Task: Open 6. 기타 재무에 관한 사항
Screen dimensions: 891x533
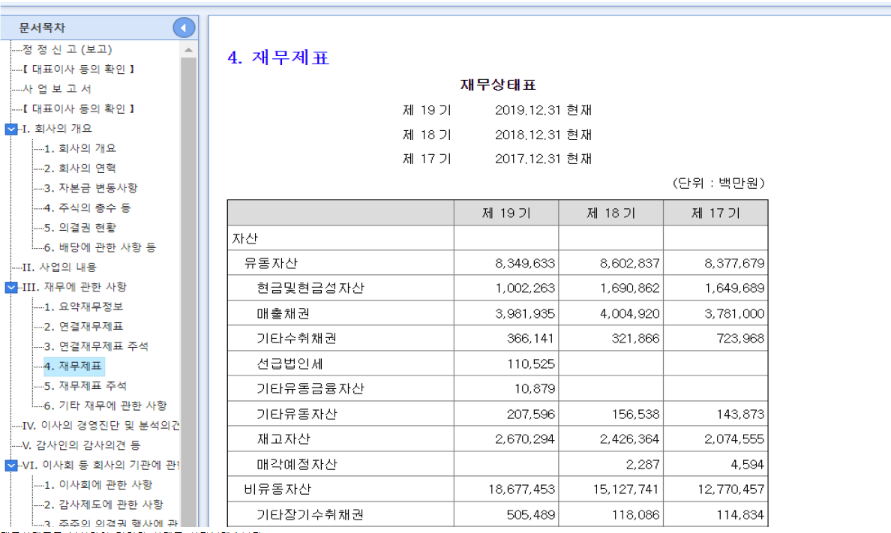Action: [106, 406]
